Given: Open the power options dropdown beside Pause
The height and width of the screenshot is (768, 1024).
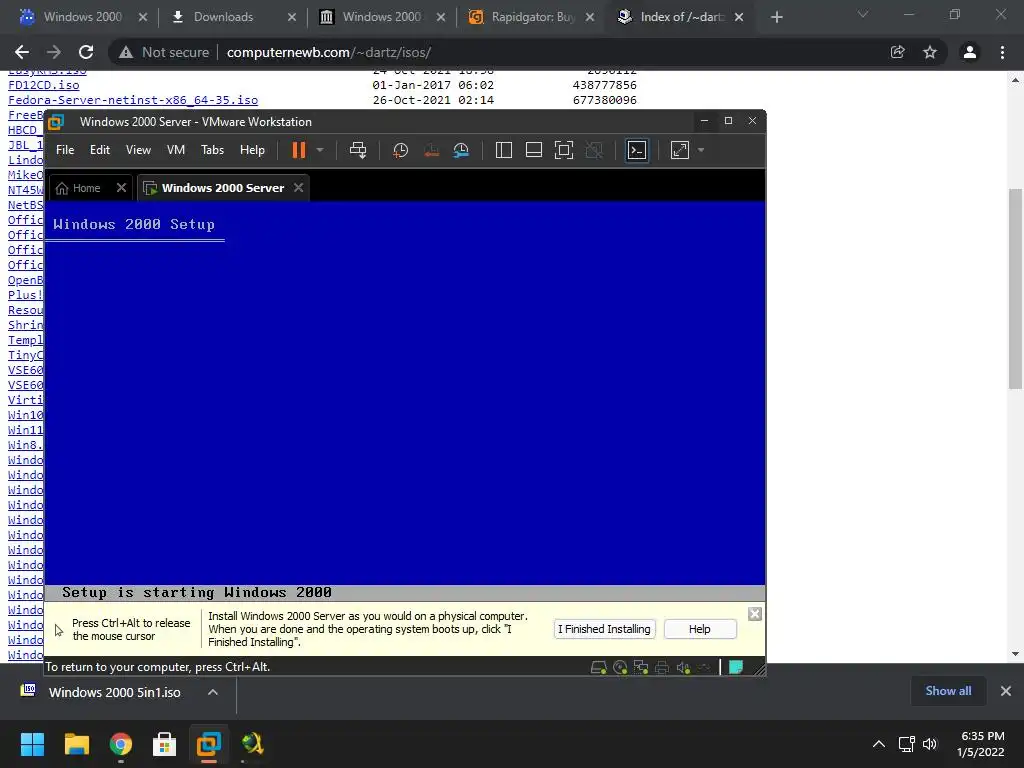Looking at the screenshot, I should pyautogui.click(x=320, y=150).
